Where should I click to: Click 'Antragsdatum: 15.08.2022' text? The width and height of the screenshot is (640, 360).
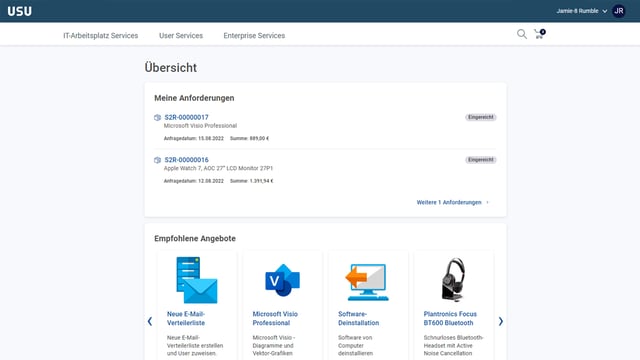coord(194,138)
